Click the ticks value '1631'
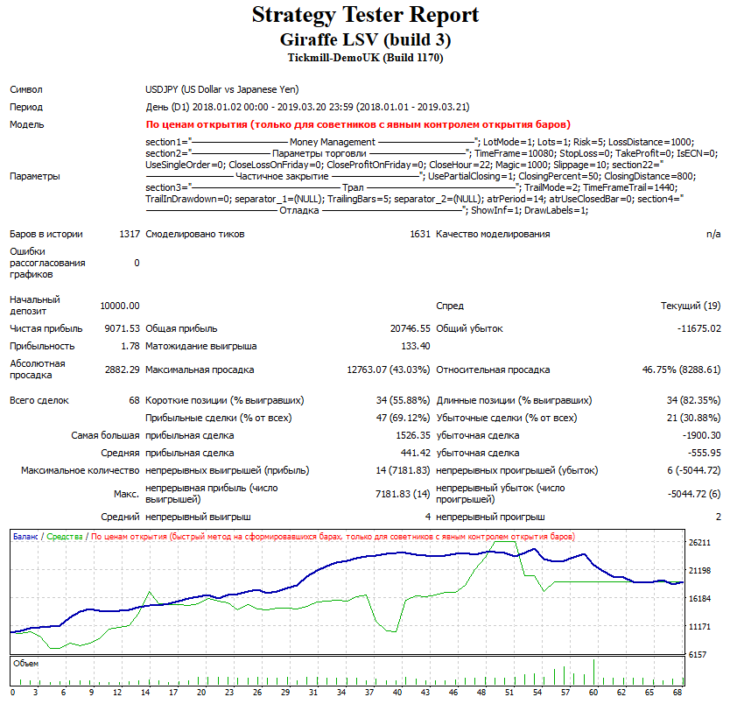The height and width of the screenshot is (704, 730). pyautogui.click(x=420, y=234)
